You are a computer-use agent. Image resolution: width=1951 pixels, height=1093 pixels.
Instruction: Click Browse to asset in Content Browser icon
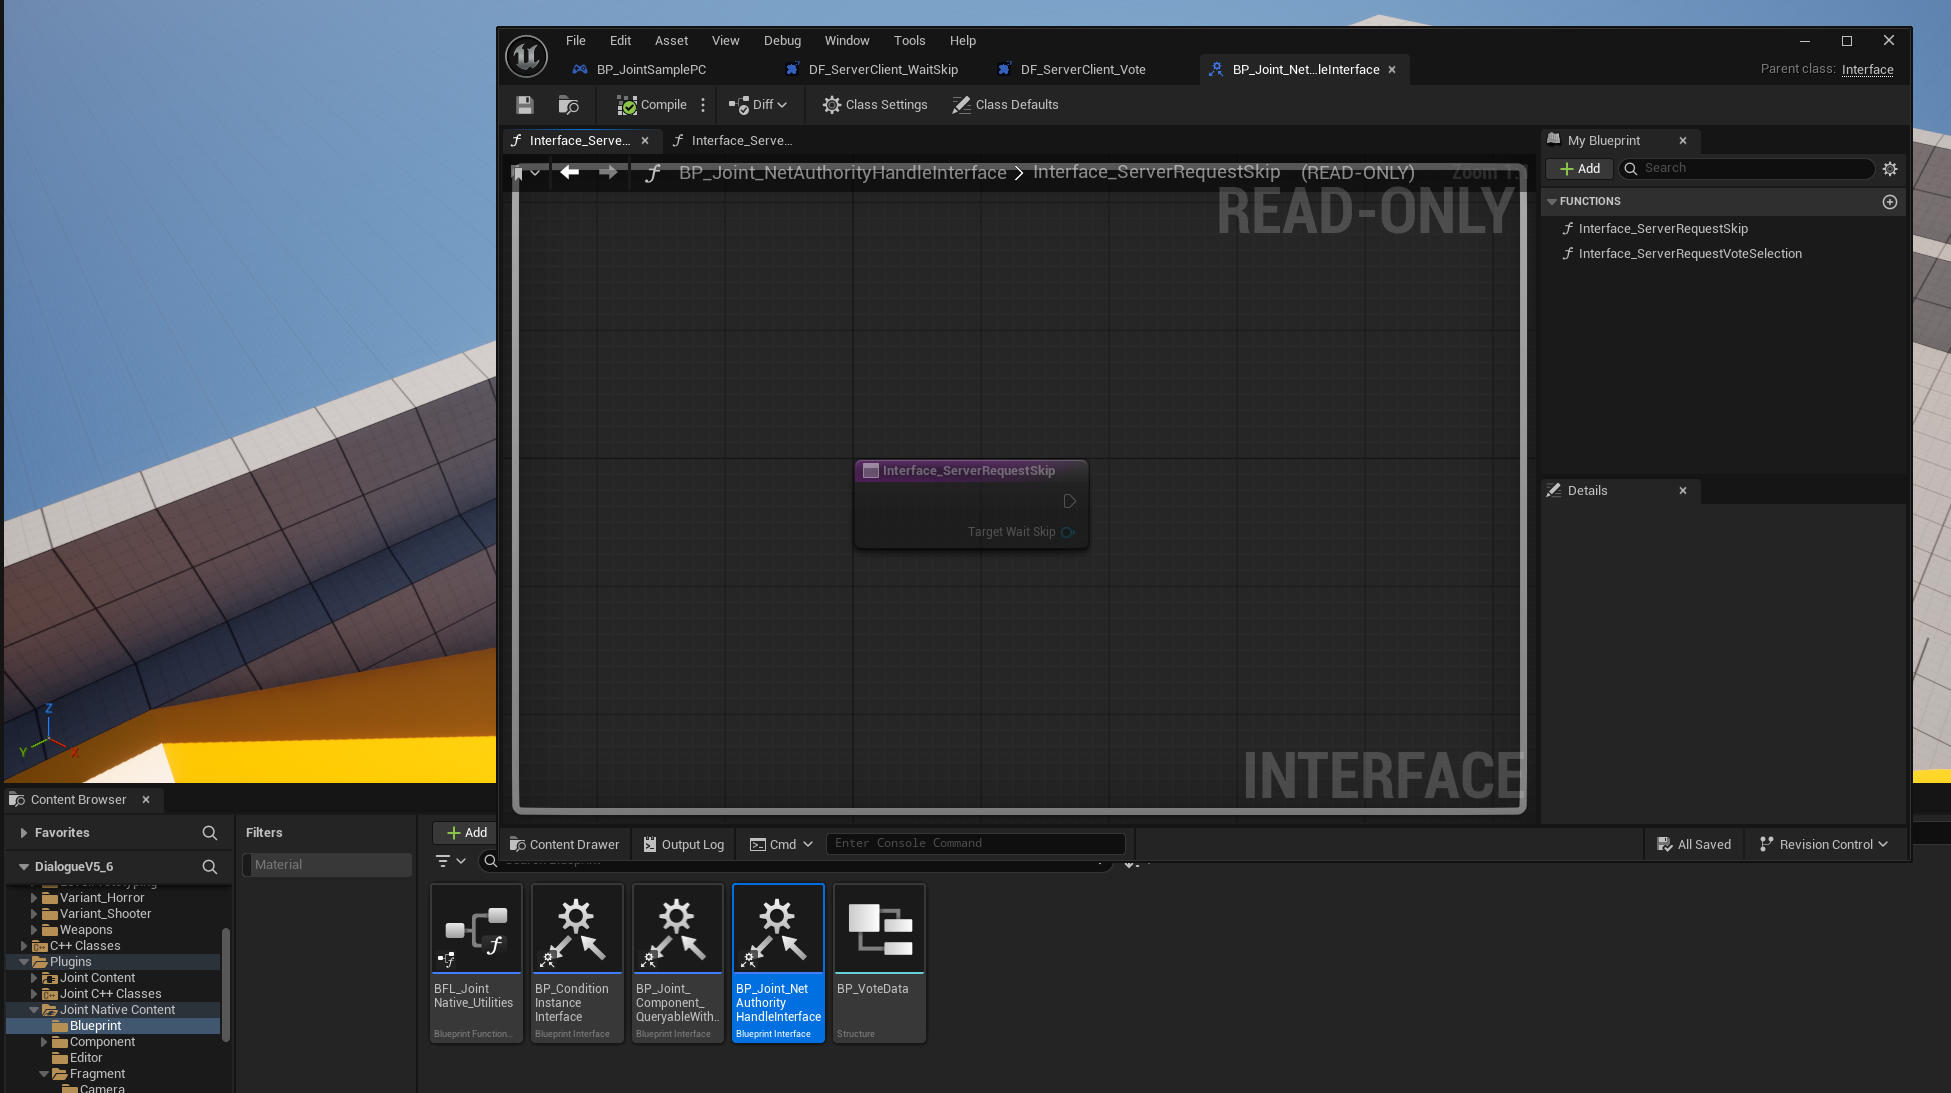pos(568,105)
